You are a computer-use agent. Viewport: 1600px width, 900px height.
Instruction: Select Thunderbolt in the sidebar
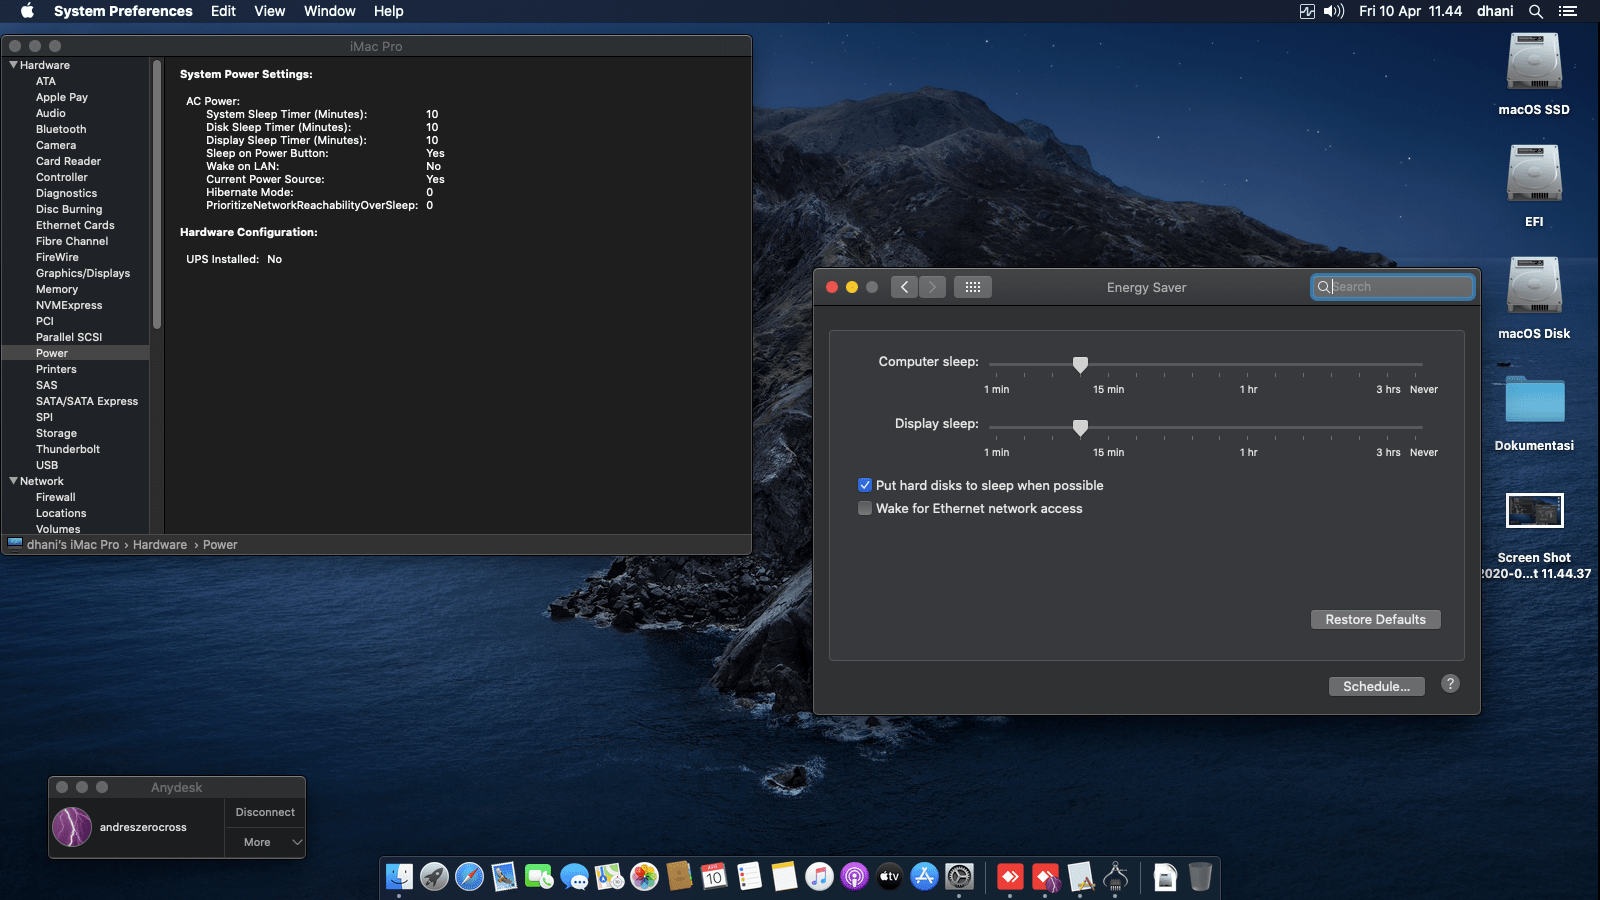coord(68,449)
